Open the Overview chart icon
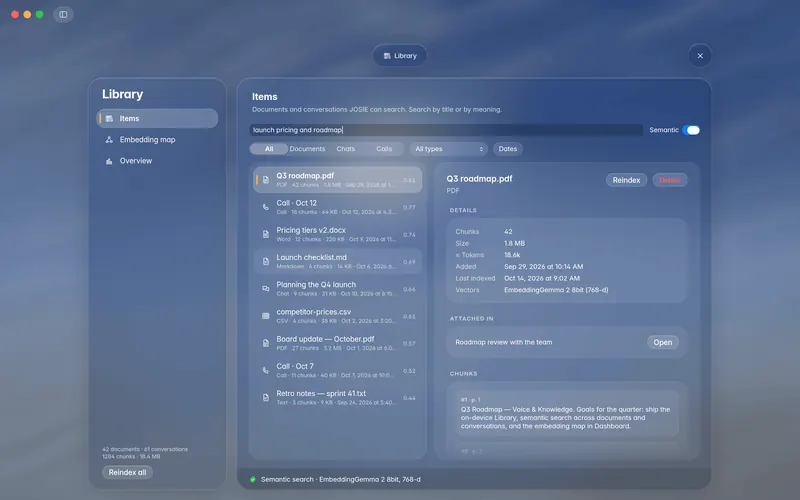 (x=109, y=161)
